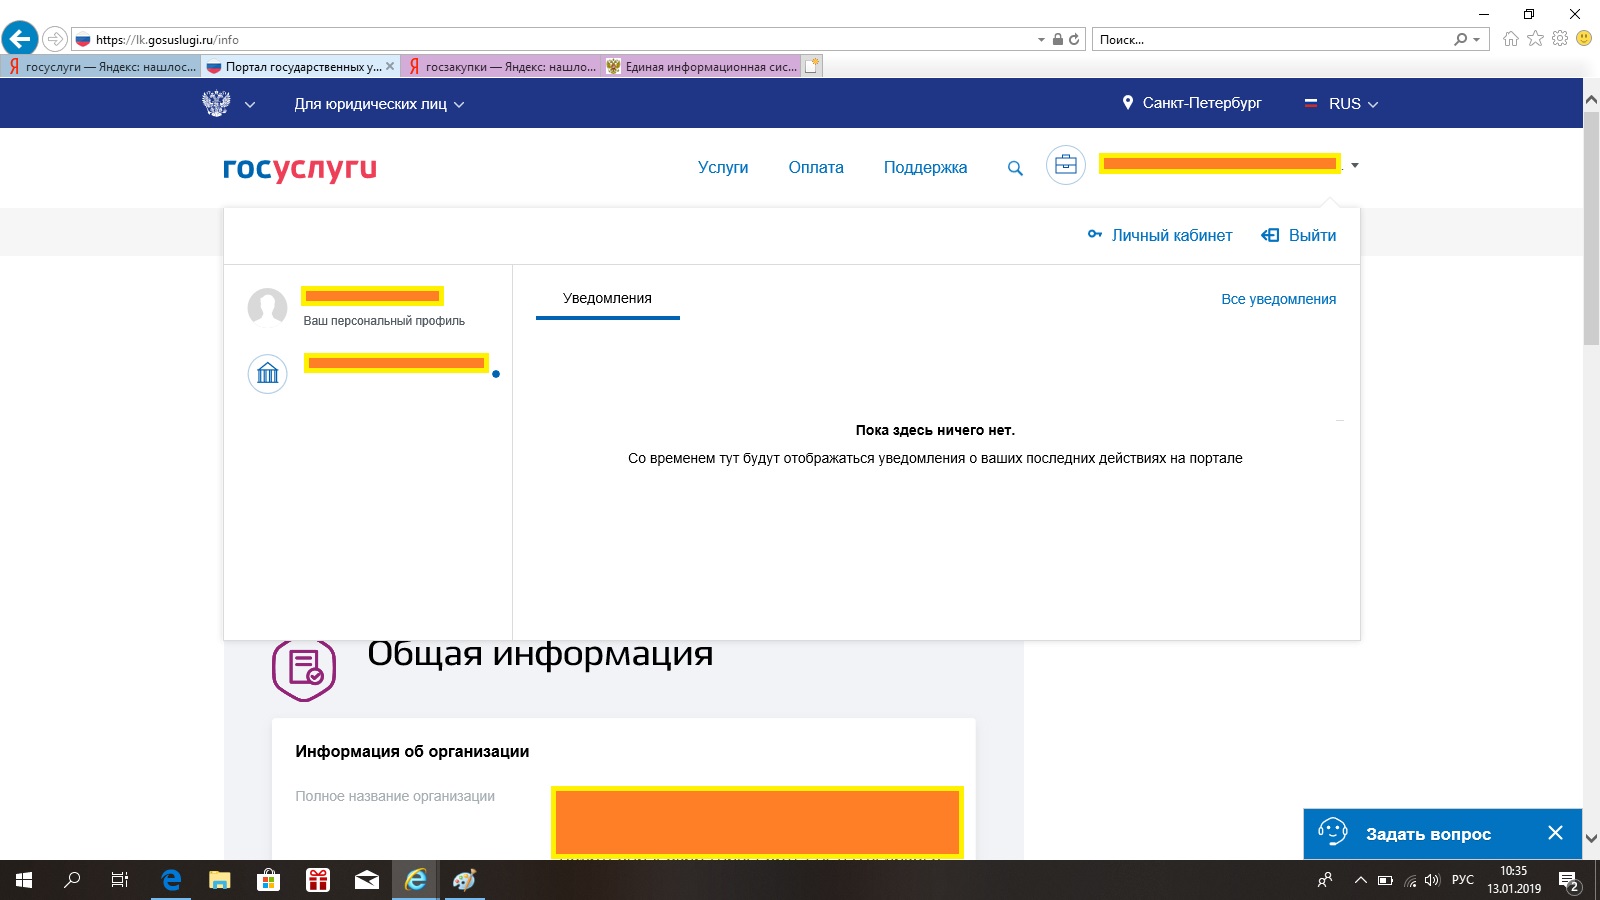Click the Задать вопрос button

(1427, 834)
